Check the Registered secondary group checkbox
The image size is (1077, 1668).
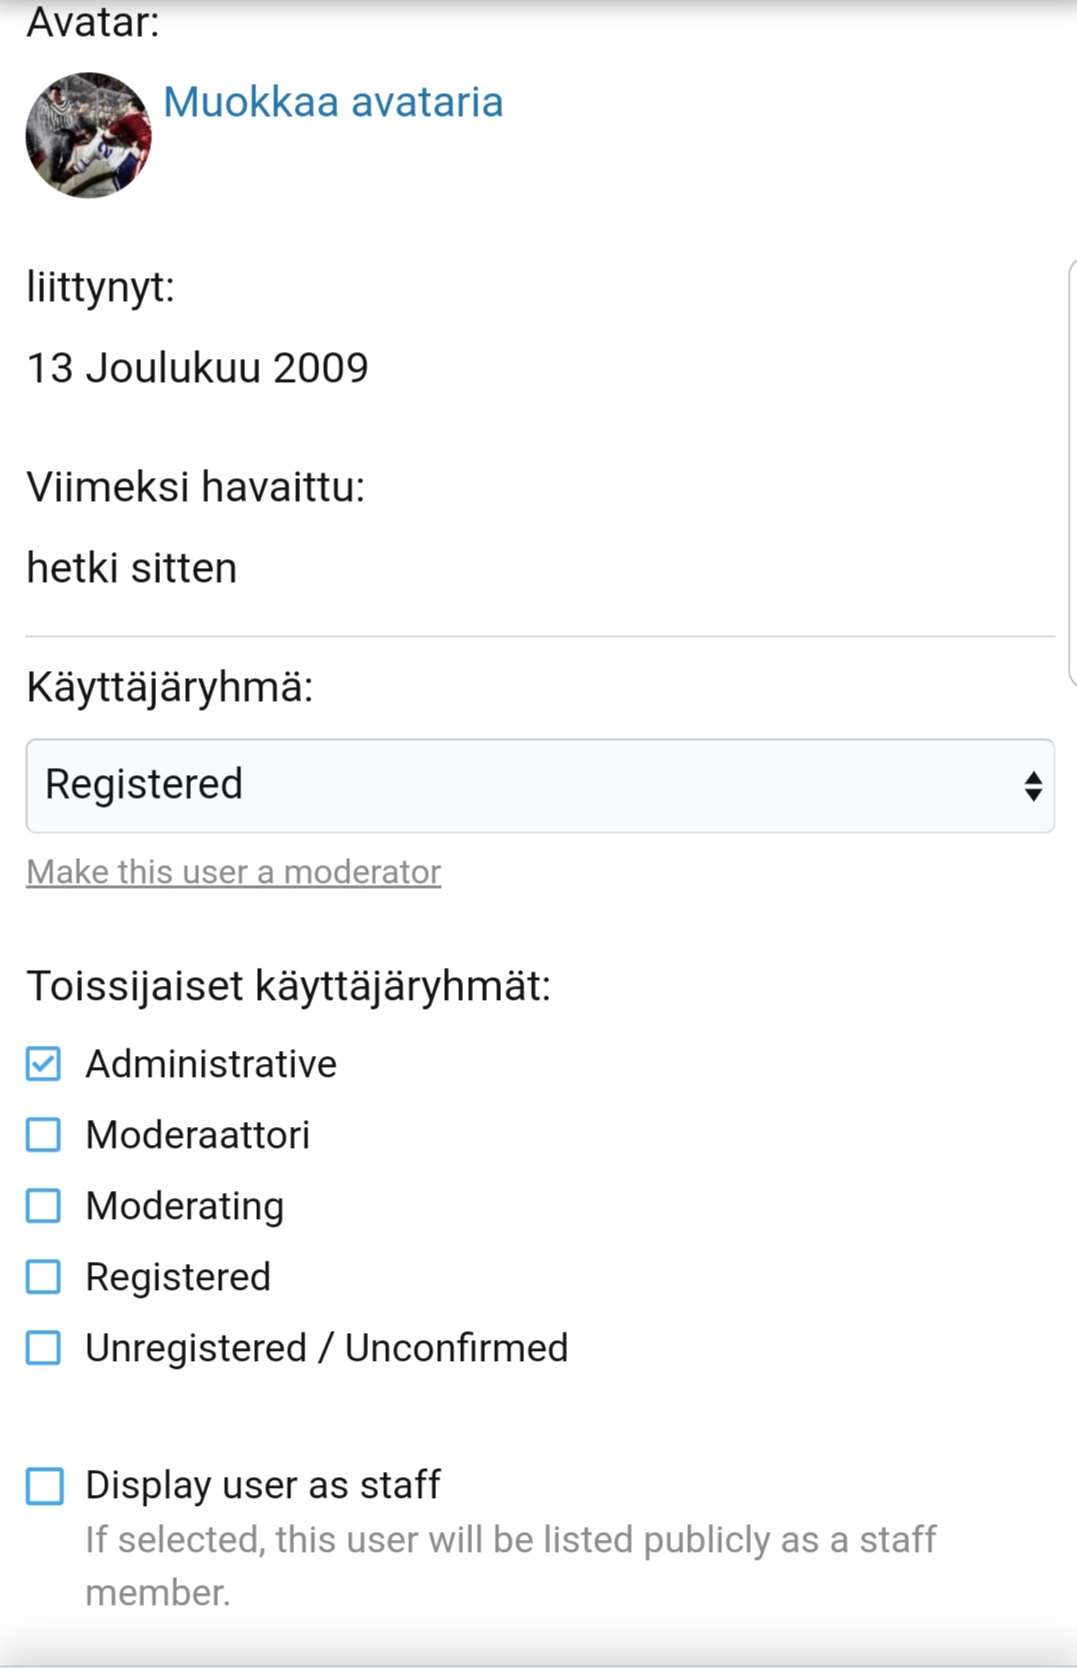[x=43, y=1277]
